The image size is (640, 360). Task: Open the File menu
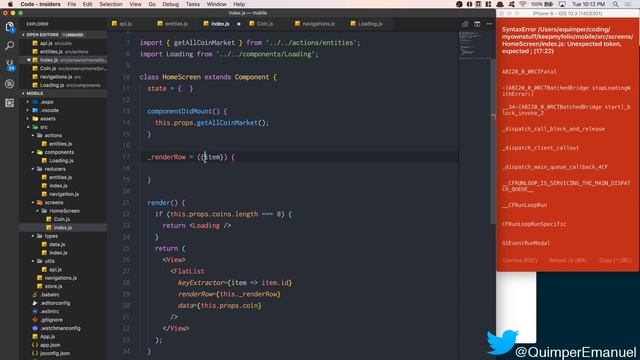click(x=72, y=4)
